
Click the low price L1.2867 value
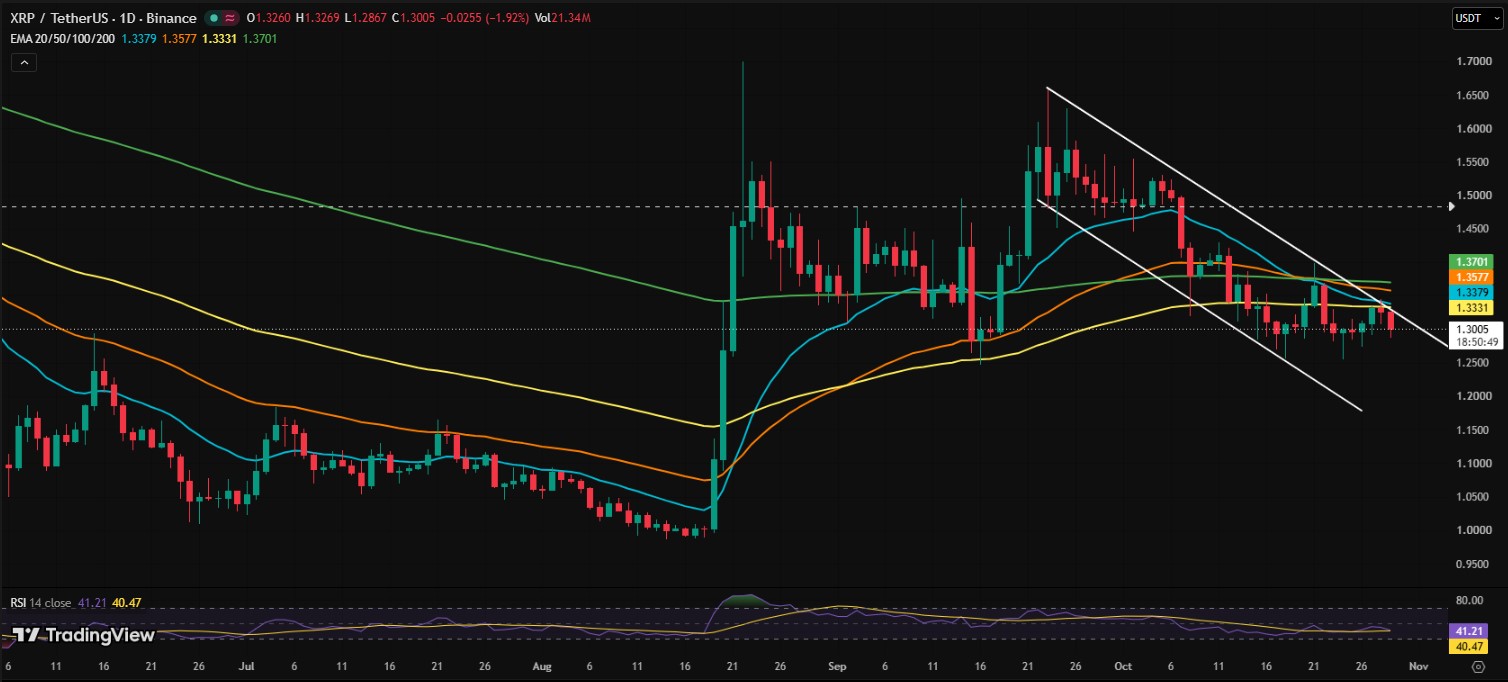coord(368,18)
